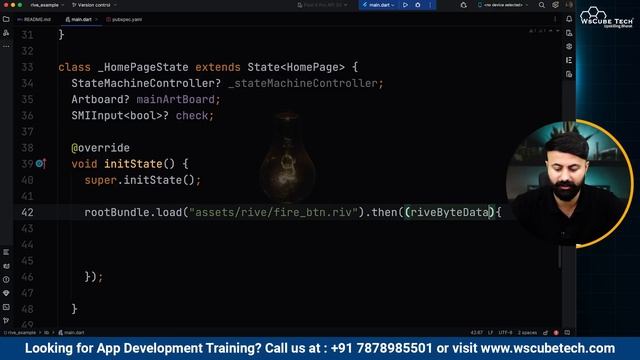The height and width of the screenshot is (360, 640).
Task: Click the empty line 44 in editor
Action: 286,244
